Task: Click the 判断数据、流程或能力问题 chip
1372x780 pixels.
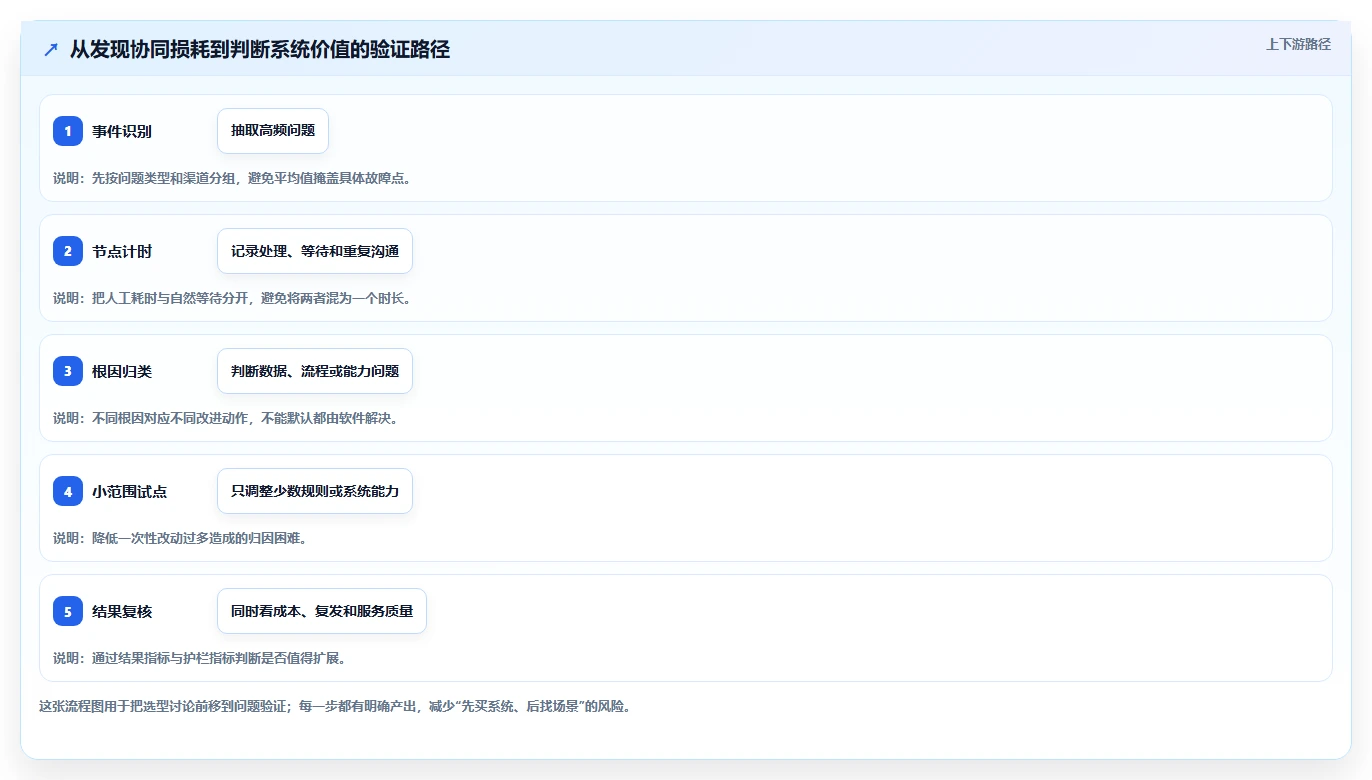Action: pyautogui.click(x=315, y=371)
